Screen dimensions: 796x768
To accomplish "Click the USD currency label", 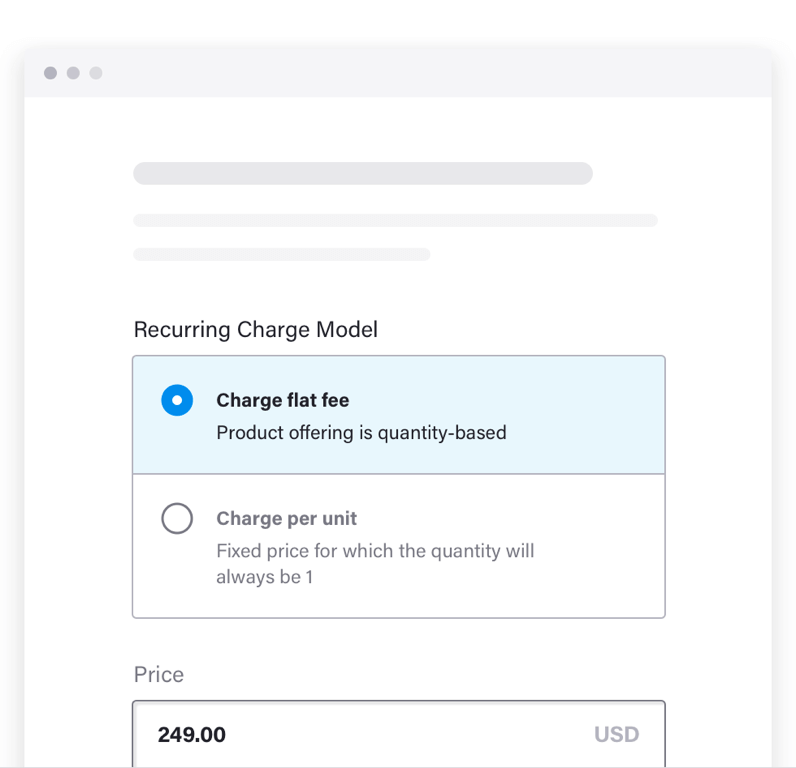I will pyautogui.click(x=616, y=735).
